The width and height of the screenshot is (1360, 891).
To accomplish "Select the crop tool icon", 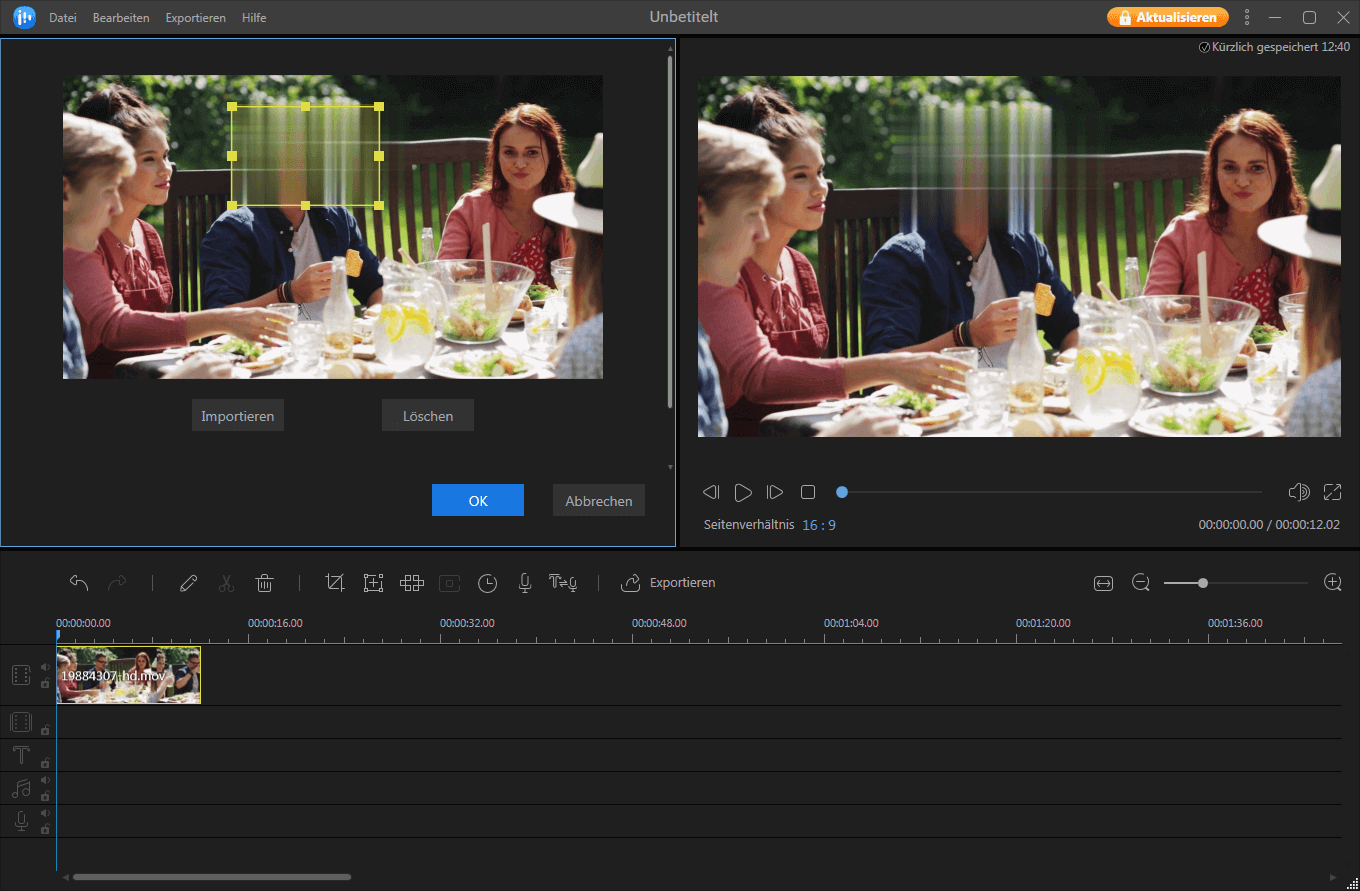I will (335, 583).
